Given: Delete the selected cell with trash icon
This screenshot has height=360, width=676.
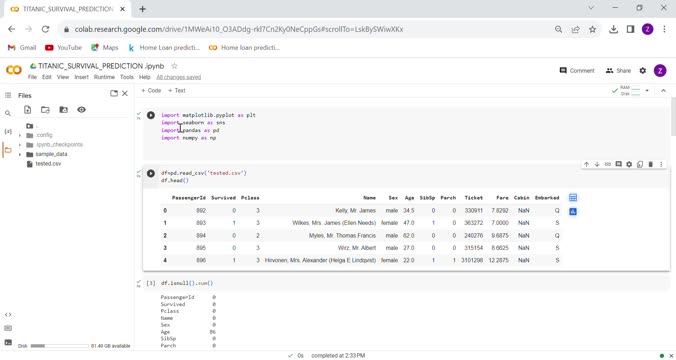Looking at the screenshot, I should click(651, 164).
